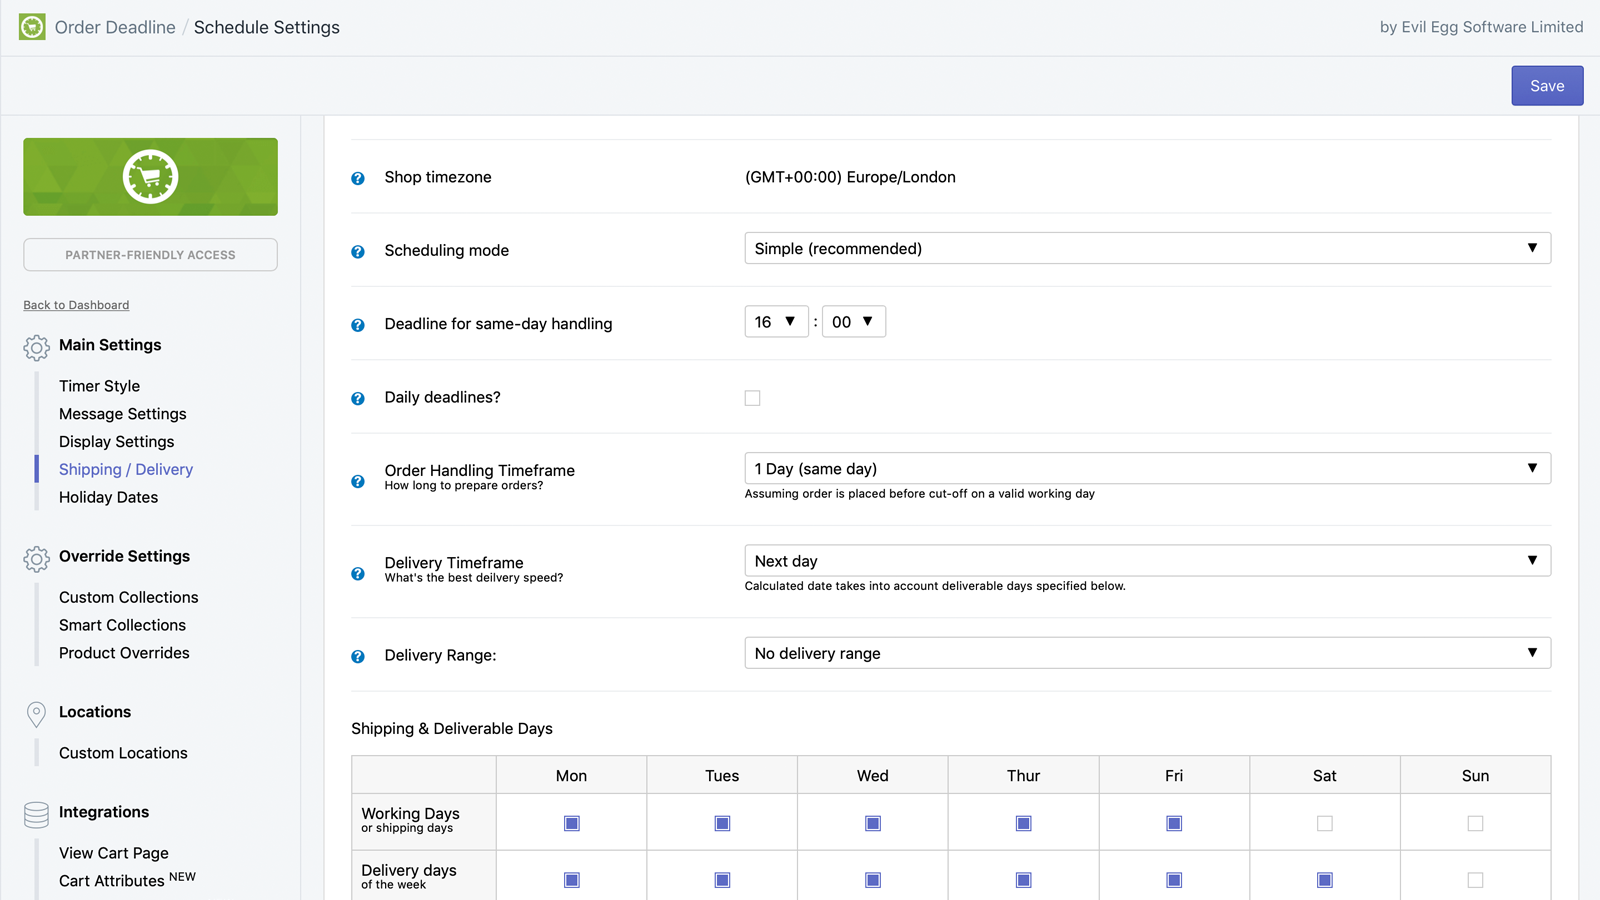Click help icon for Deadline for same-day handling

[x=358, y=325]
